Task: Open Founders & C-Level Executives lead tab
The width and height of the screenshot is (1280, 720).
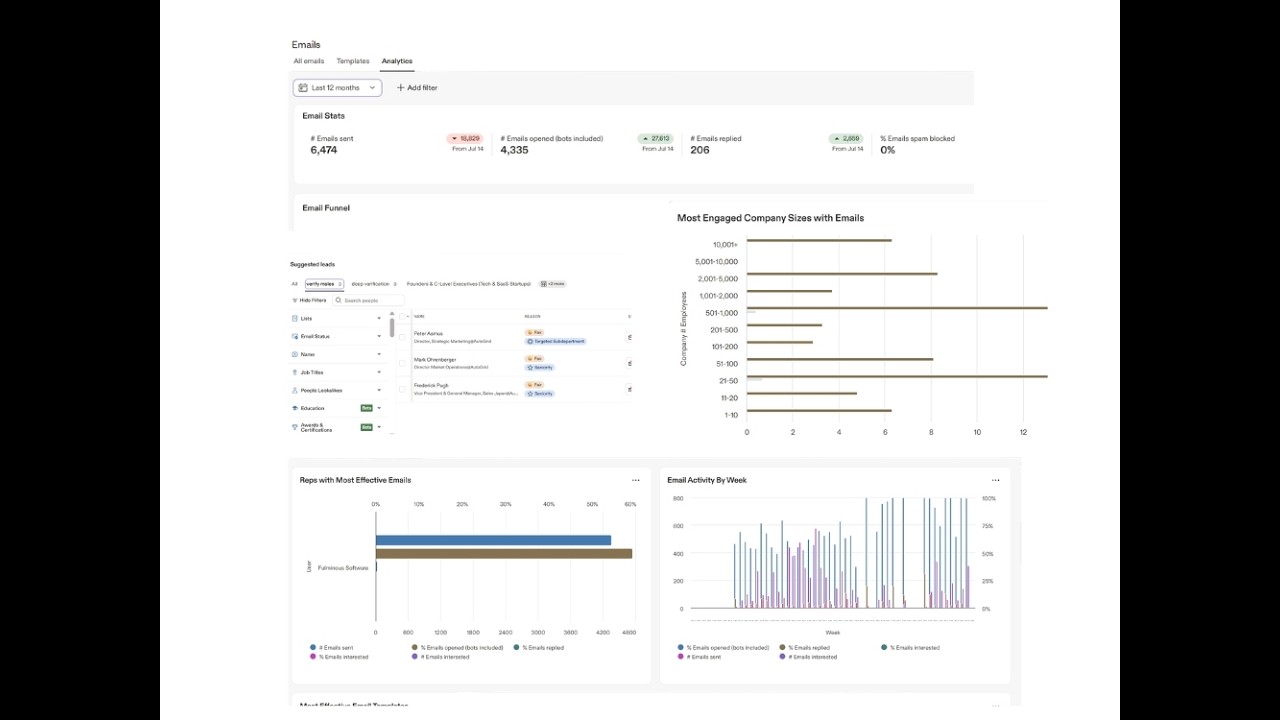Action: [x=468, y=284]
